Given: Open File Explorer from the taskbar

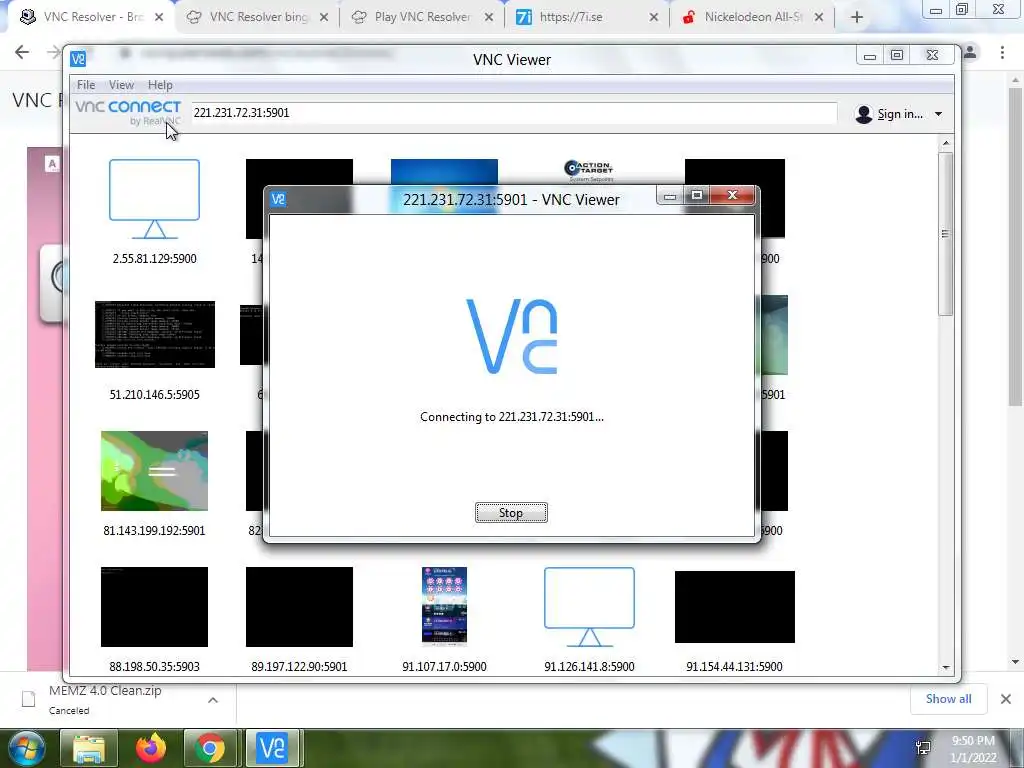Looking at the screenshot, I should pyautogui.click(x=89, y=748).
